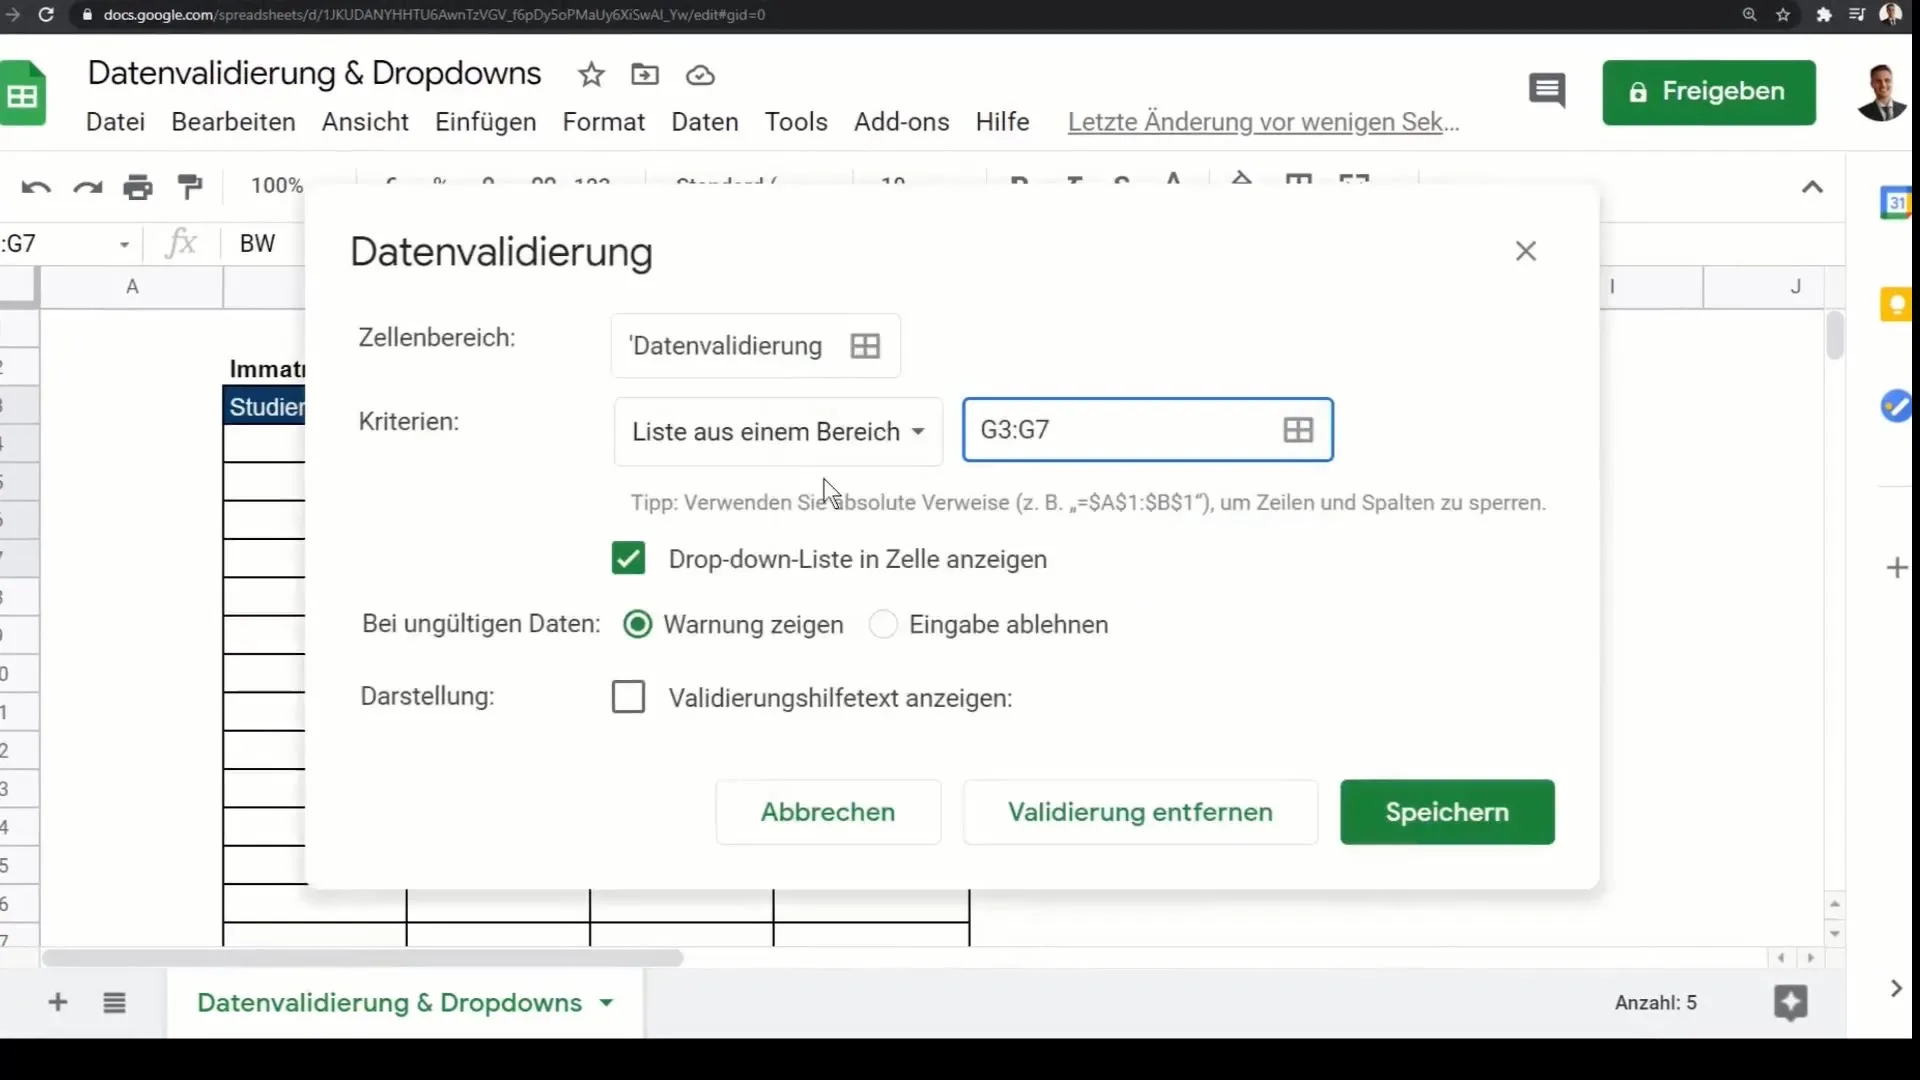Click the Speichern button
The width and height of the screenshot is (1920, 1080).
coord(1447,812)
